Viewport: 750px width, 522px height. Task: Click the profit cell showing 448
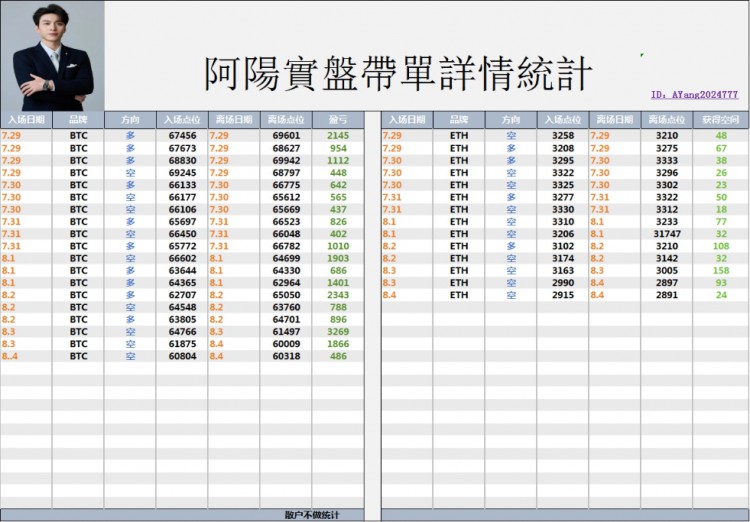pyautogui.click(x=338, y=173)
